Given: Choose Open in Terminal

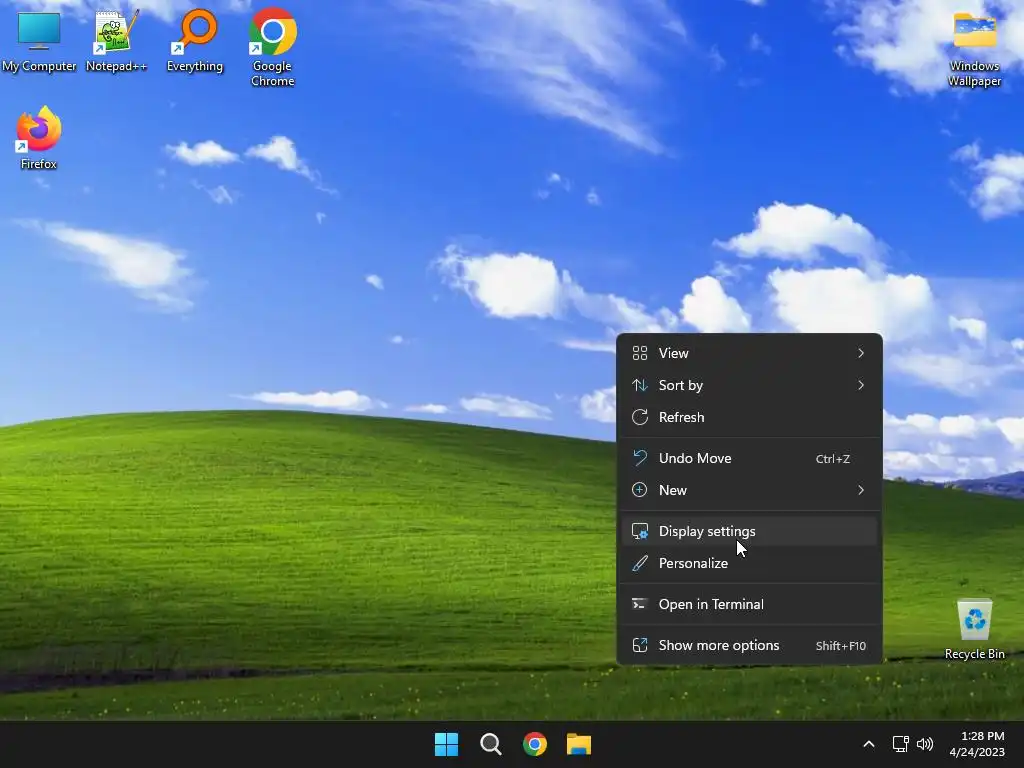Looking at the screenshot, I should [749, 605].
